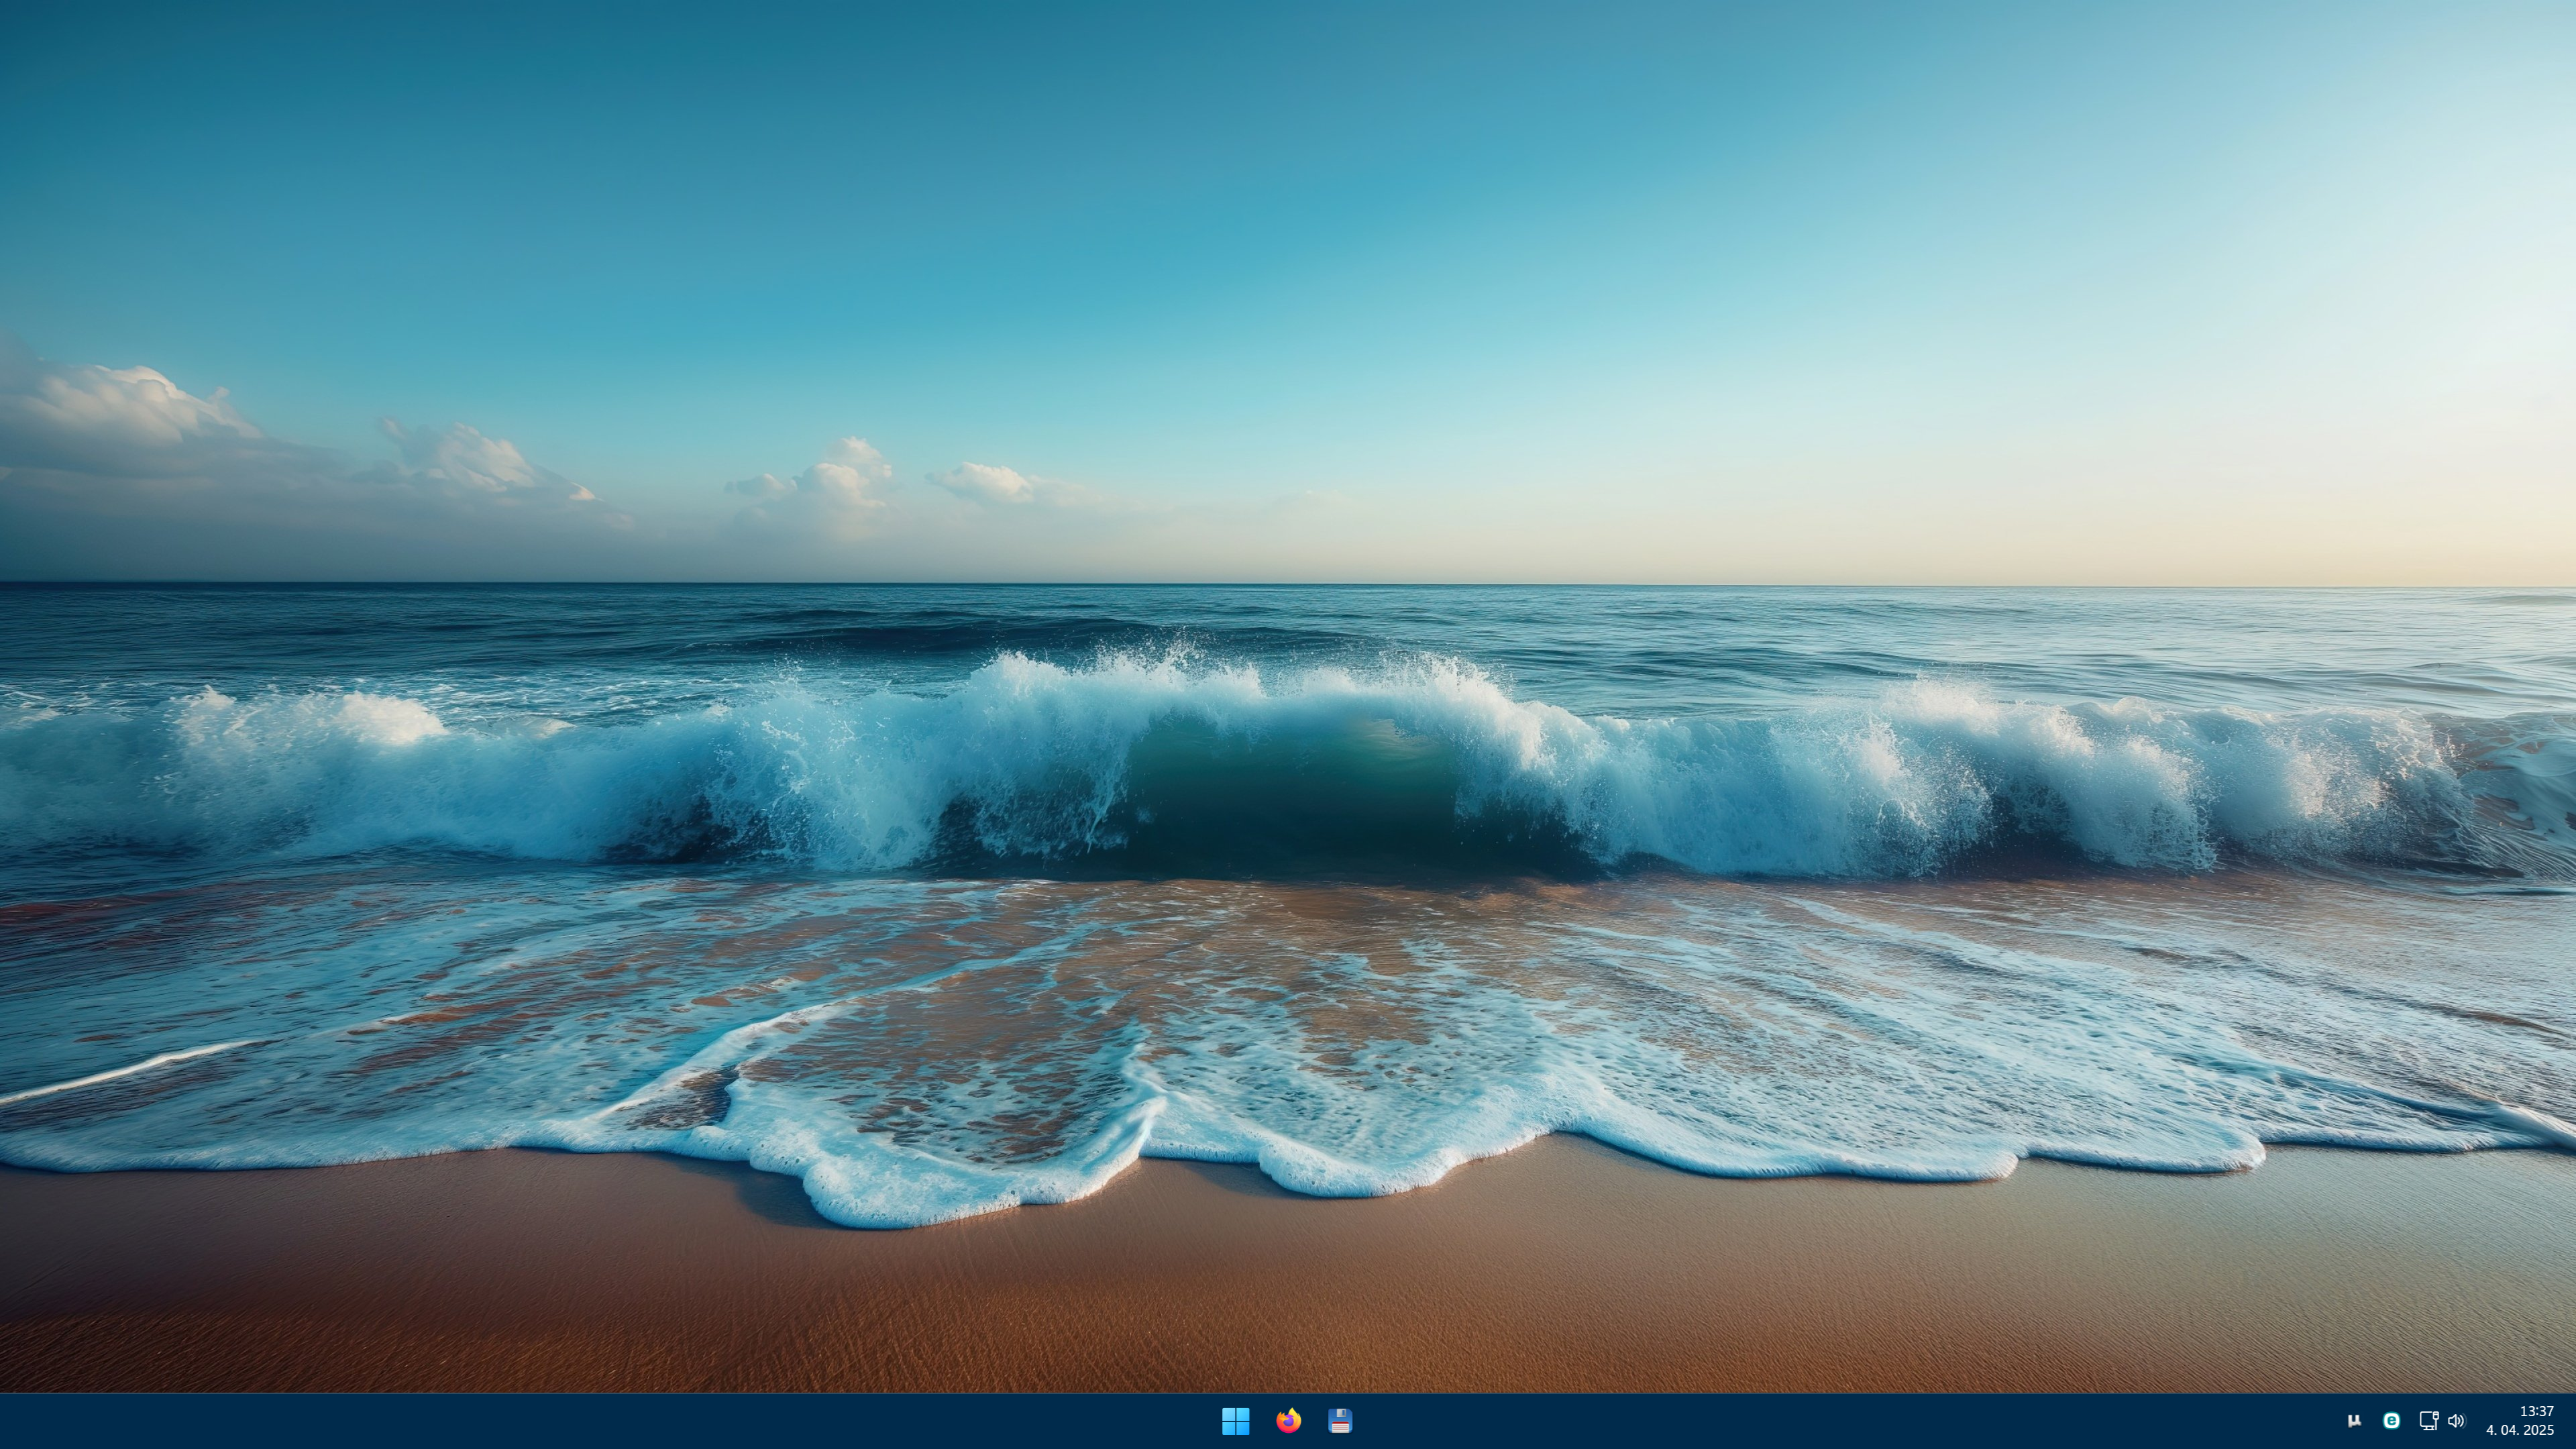Open ESET security from system tray

(x=2391, y=1421)
